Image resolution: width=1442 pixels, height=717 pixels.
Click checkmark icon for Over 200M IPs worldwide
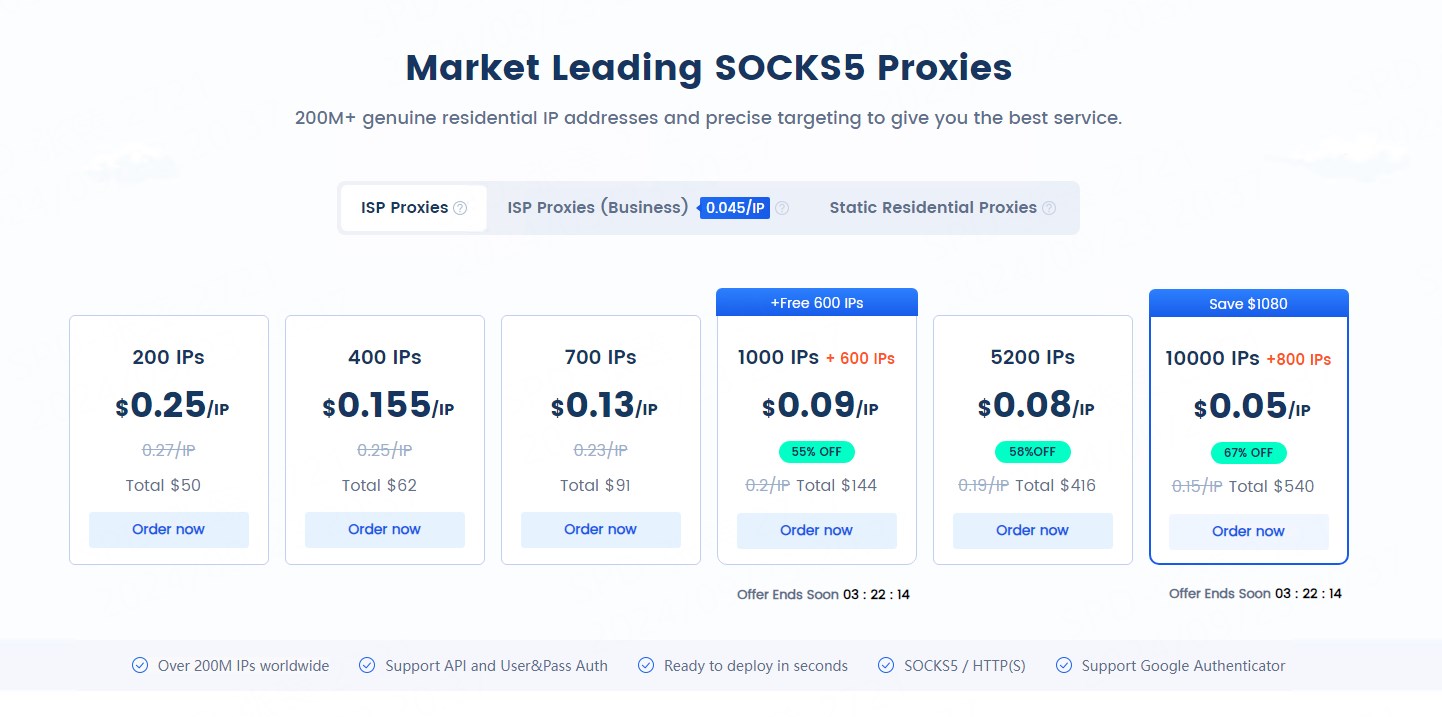[x=140, y=665]
